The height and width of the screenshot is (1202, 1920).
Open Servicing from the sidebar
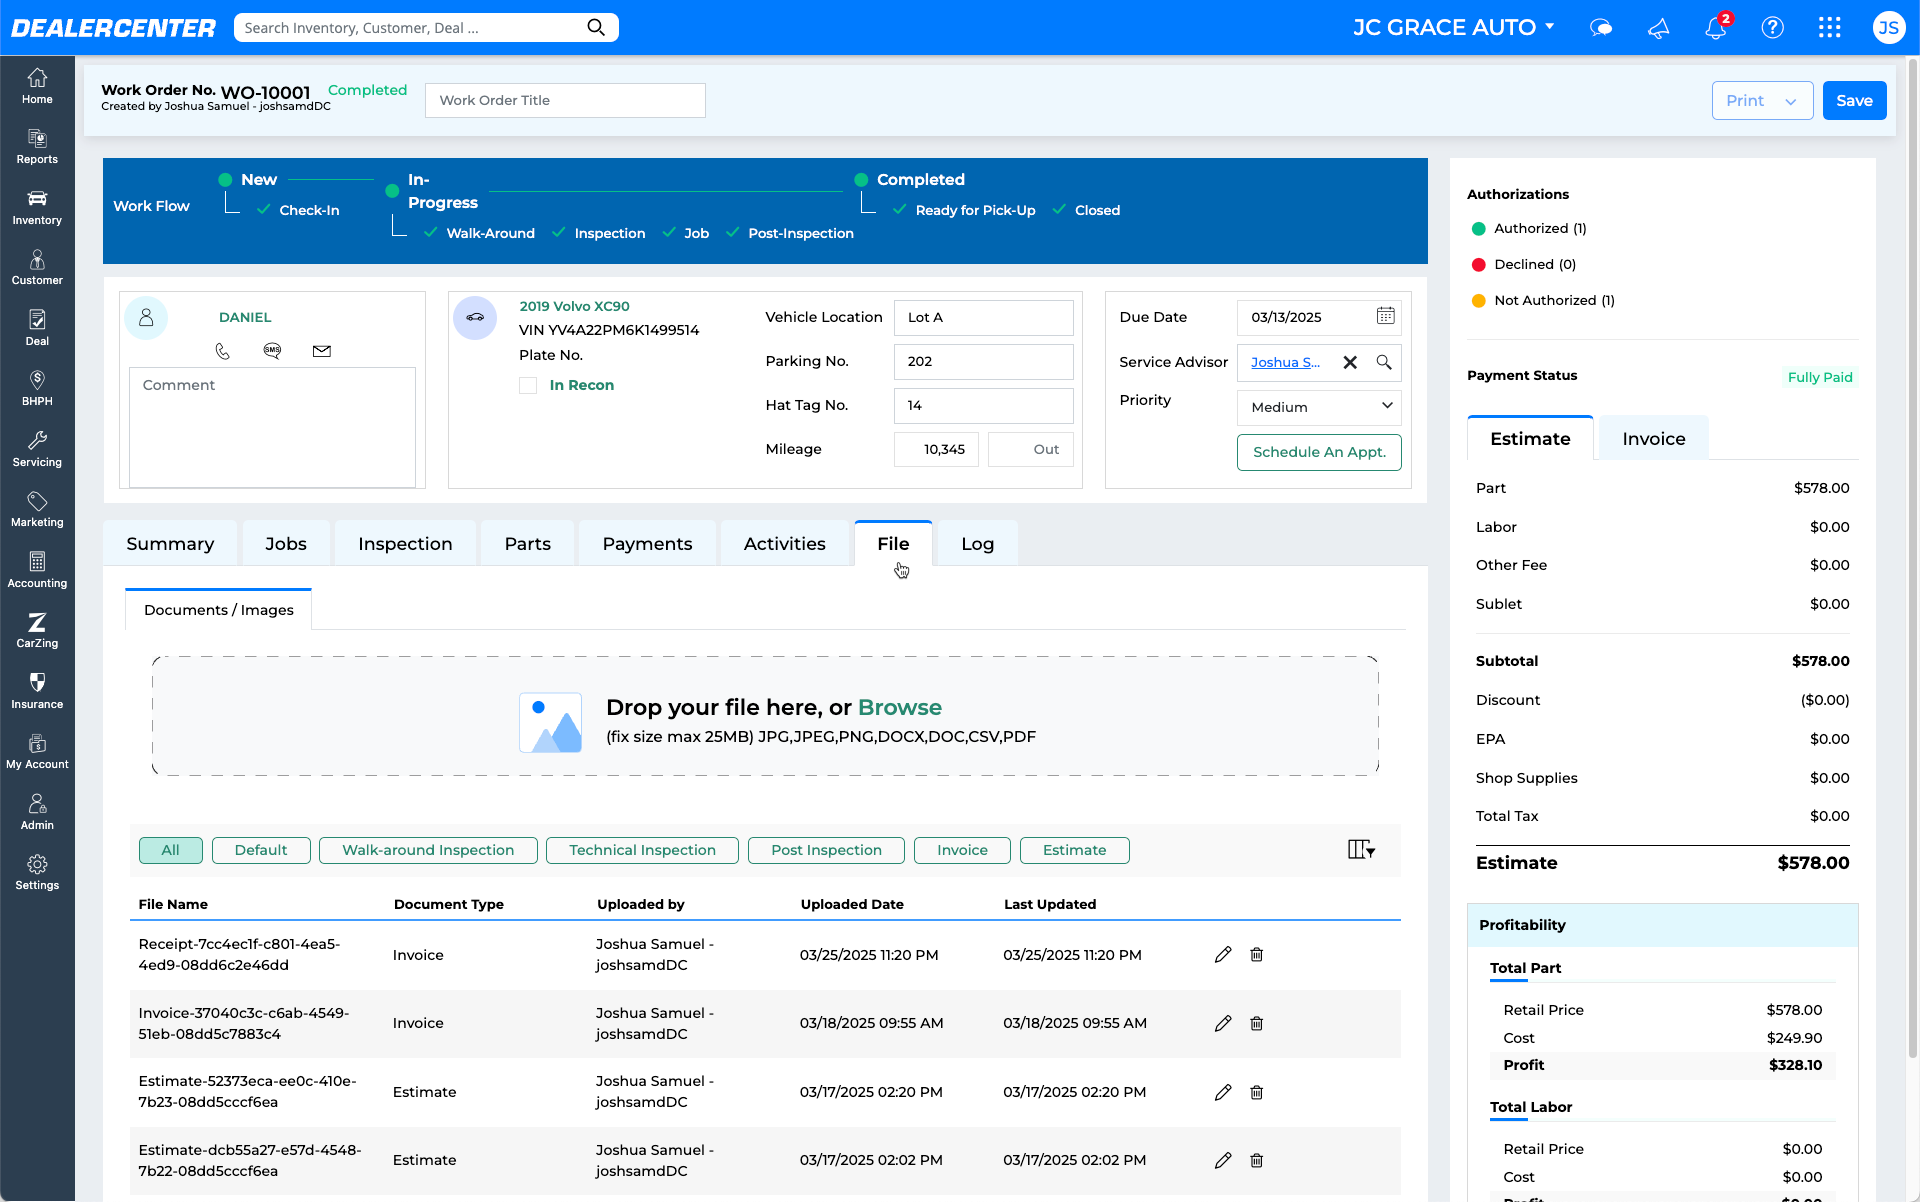37,449
